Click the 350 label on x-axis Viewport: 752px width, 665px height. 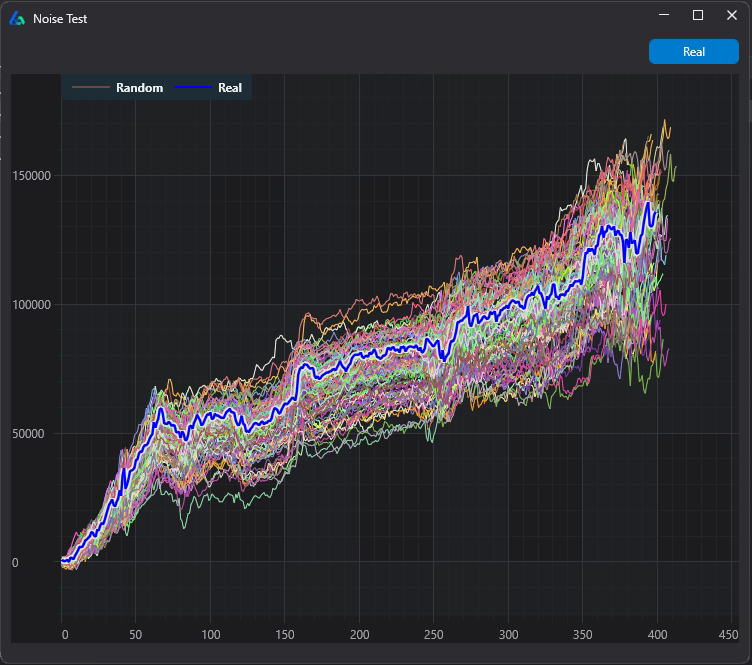point(581,635)
